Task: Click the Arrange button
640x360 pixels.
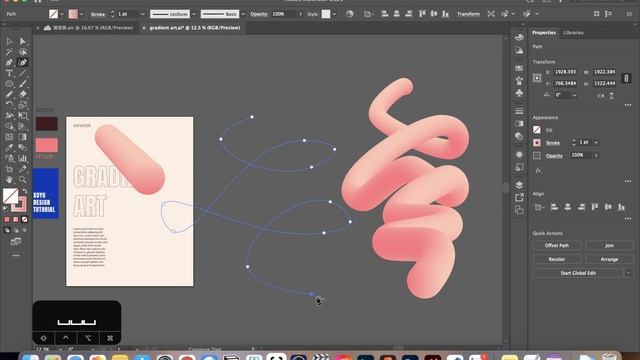Action: pyautogui.click(x=609, y=259)
